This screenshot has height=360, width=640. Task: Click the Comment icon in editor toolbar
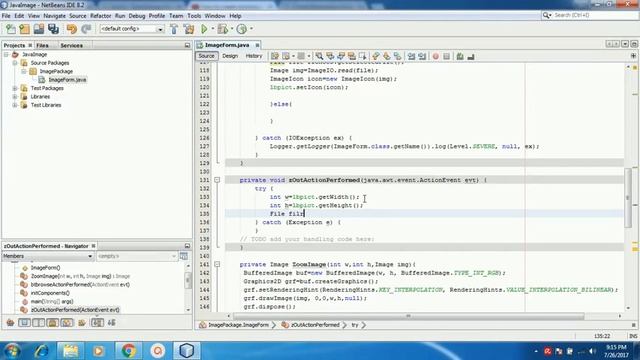(460, 56)
